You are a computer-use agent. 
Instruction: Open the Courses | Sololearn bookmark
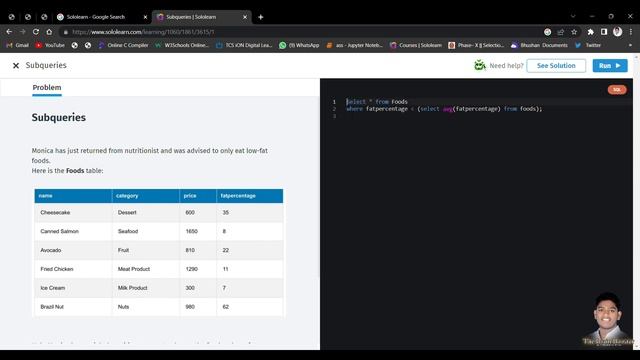[416, 45]
